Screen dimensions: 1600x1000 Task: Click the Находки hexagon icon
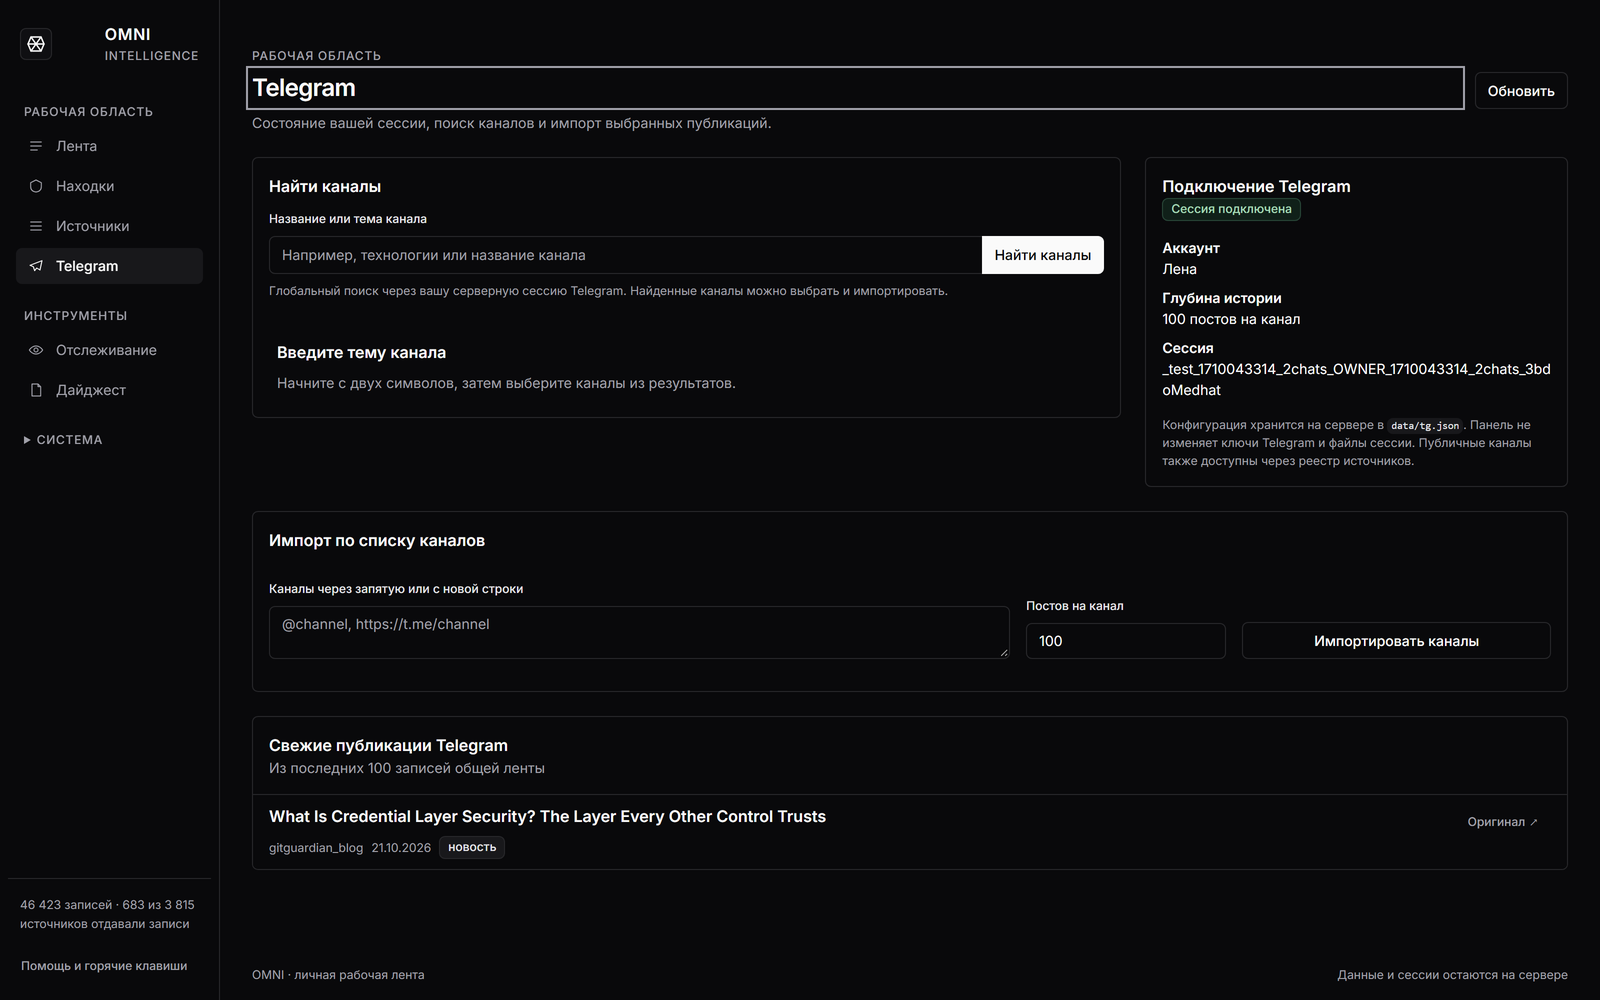tap(36, 186)
